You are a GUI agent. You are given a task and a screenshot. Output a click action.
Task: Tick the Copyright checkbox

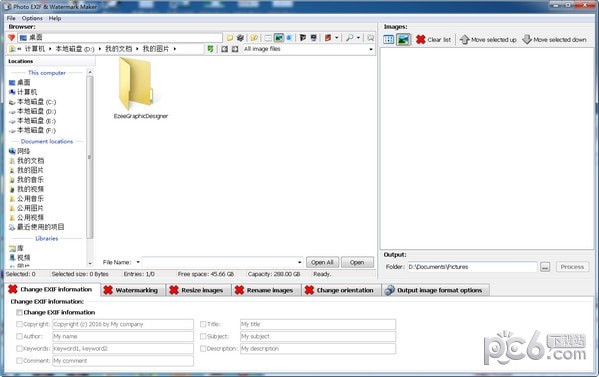click(19, 324)
